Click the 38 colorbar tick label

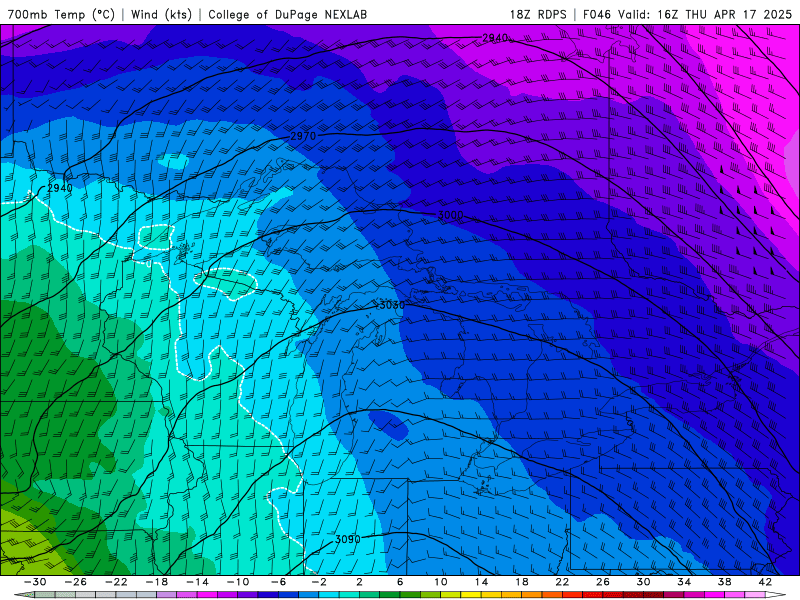pos(724,582)
